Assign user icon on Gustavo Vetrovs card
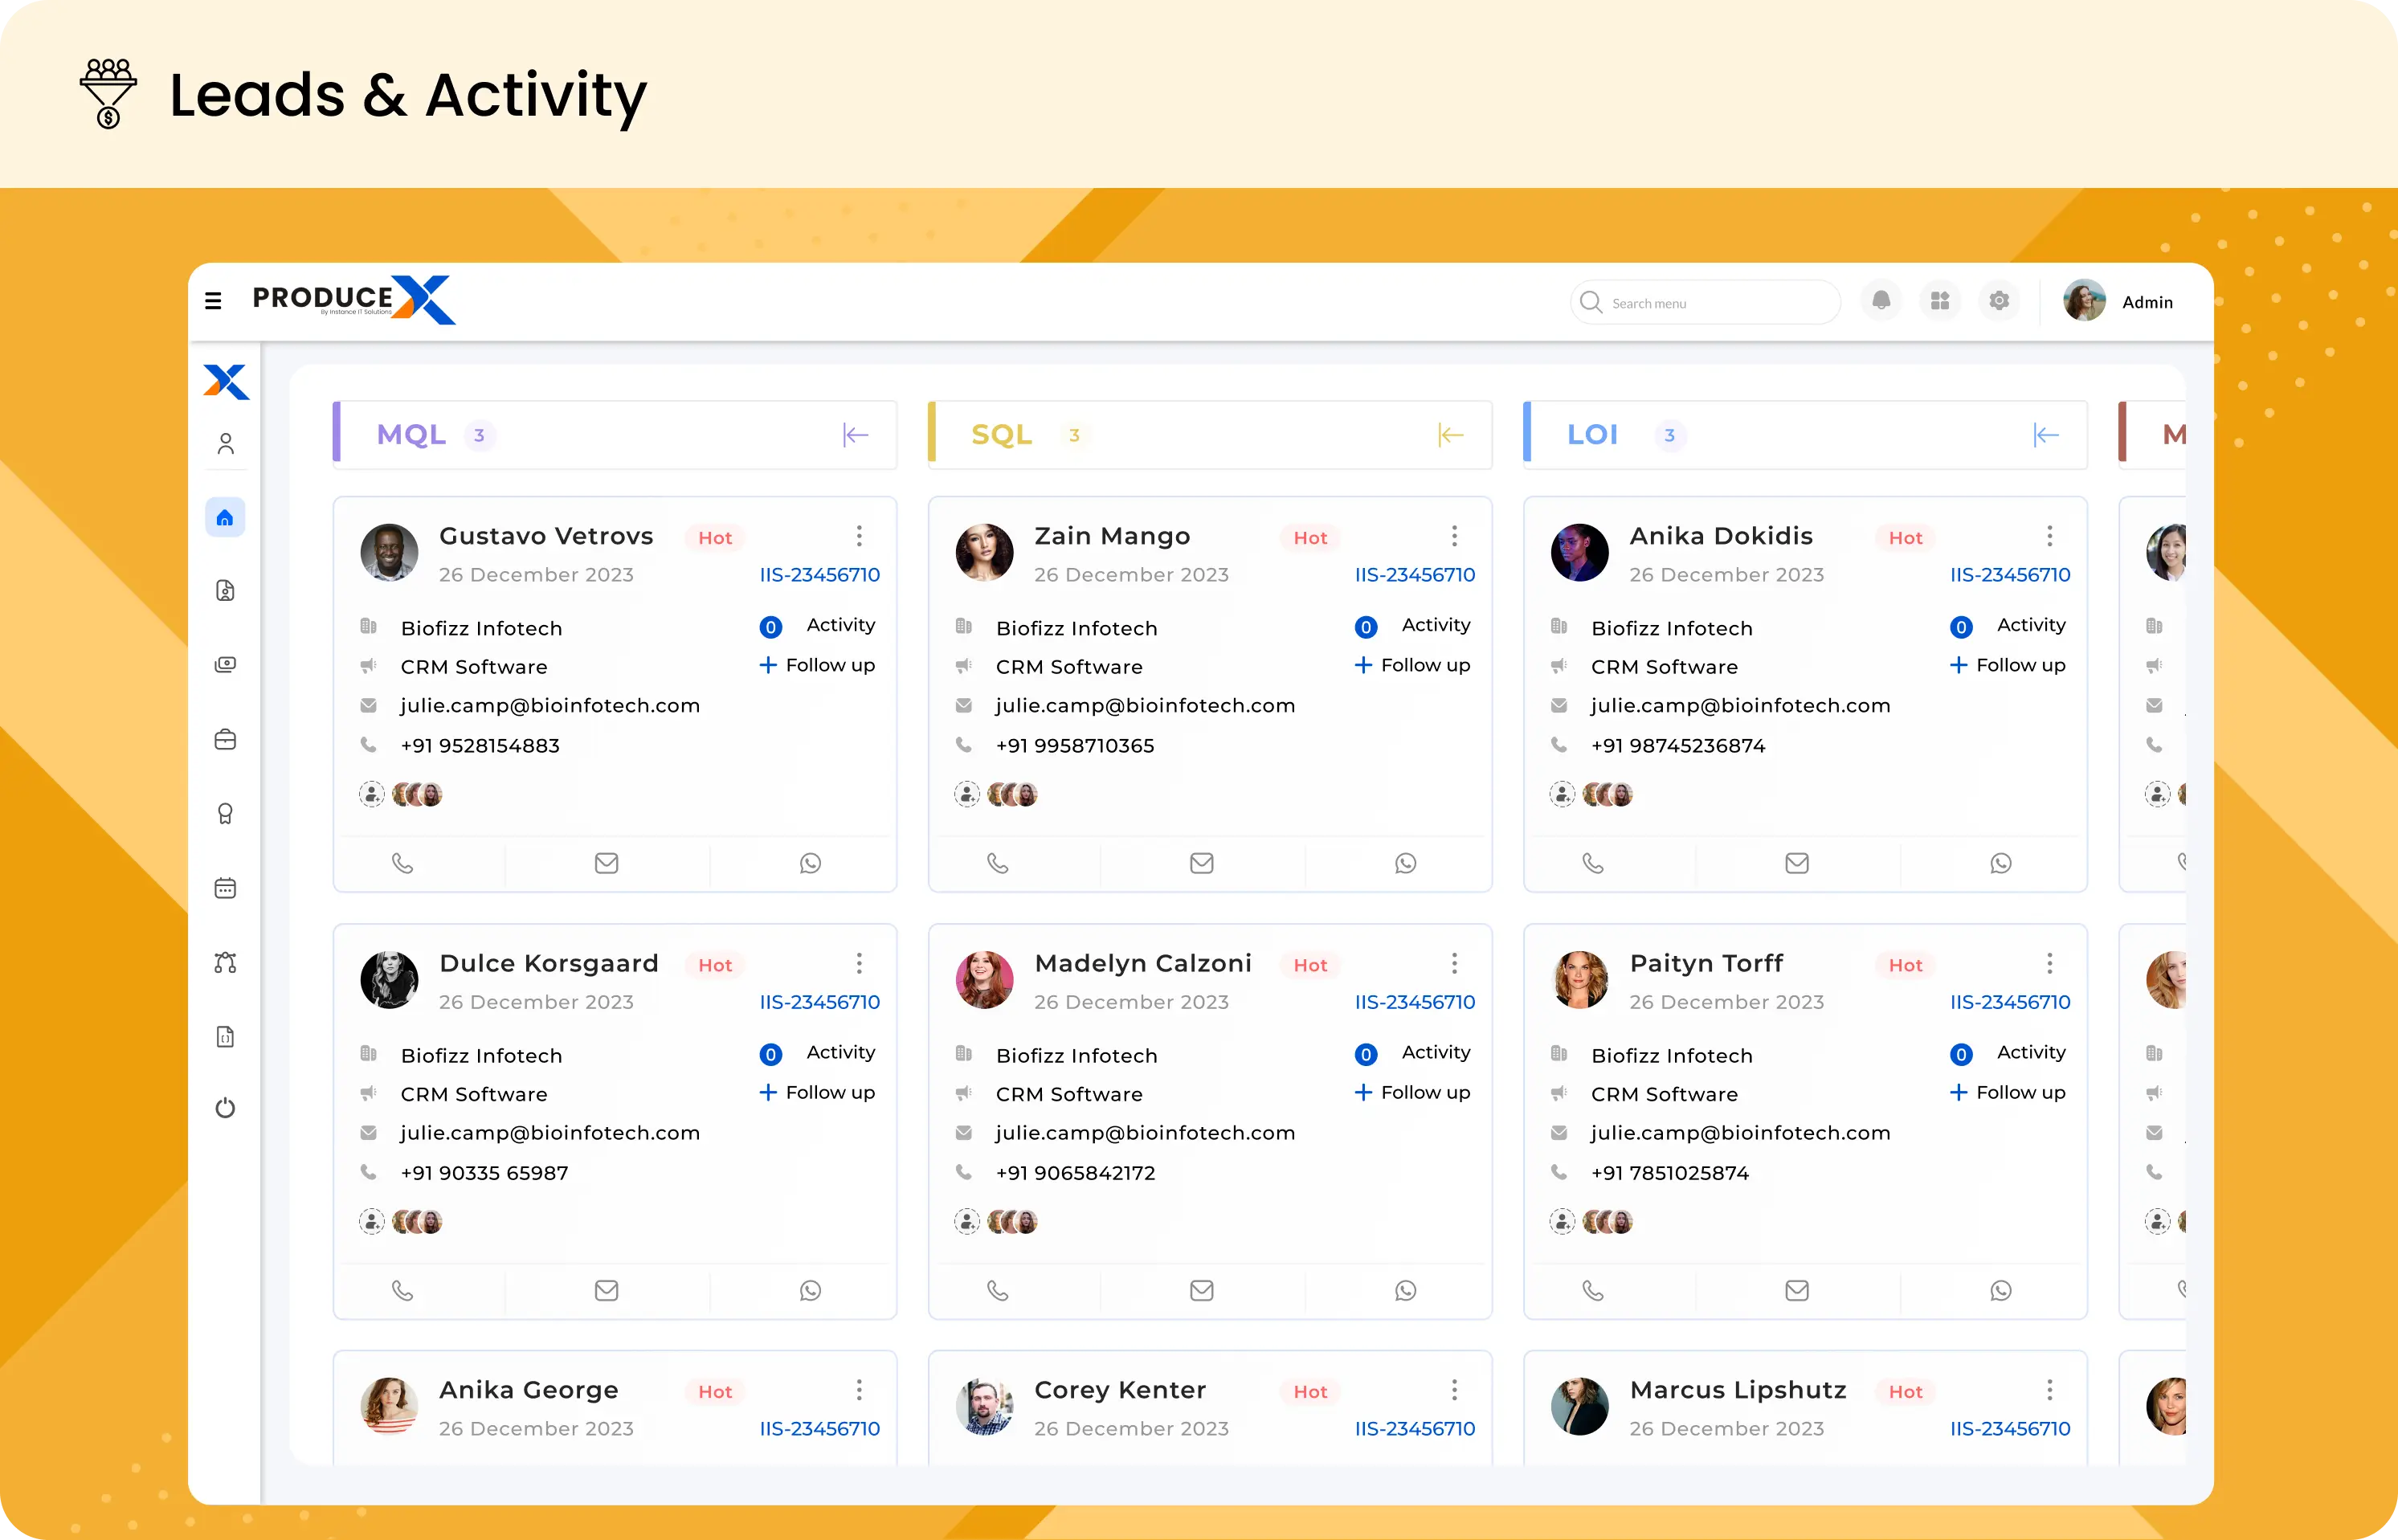The width and height of the screenshot is (2398, 1540). 371,794
